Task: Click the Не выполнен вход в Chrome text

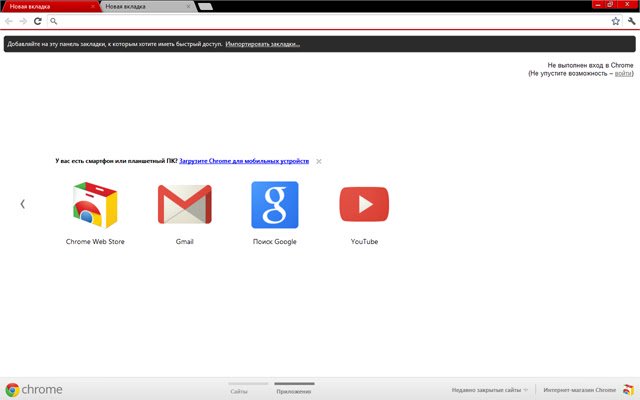Action: (x=590, y=65)
